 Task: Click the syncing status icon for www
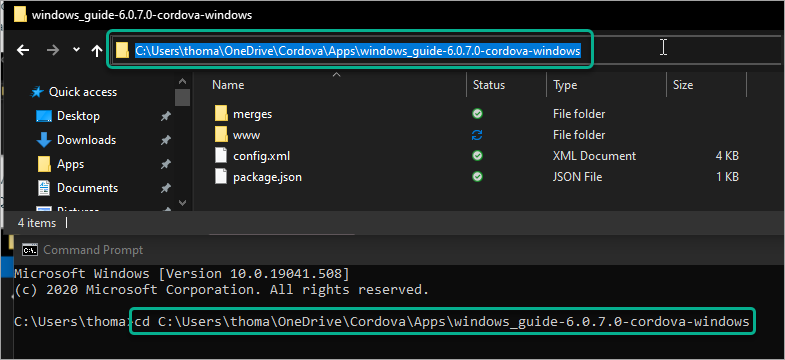click(x=477, y=135)
